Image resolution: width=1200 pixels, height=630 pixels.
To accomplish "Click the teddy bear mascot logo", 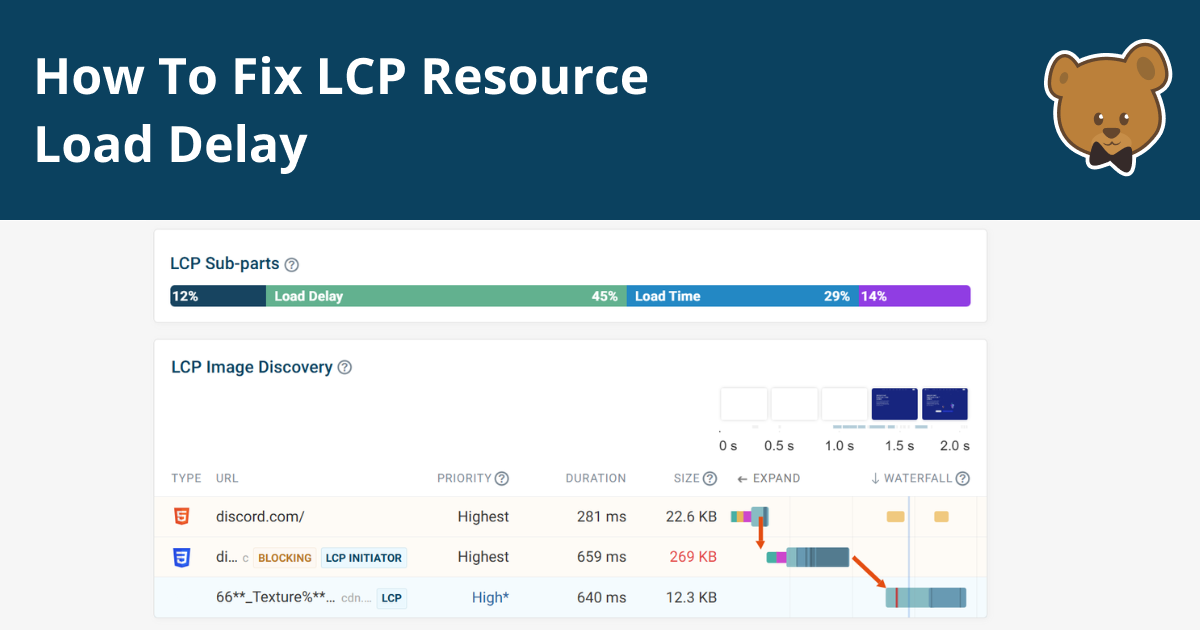I will click(x=1107, y=108).
